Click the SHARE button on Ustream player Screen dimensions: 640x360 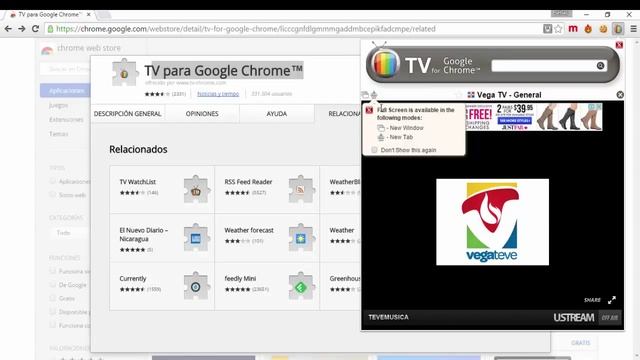[592, 300]
